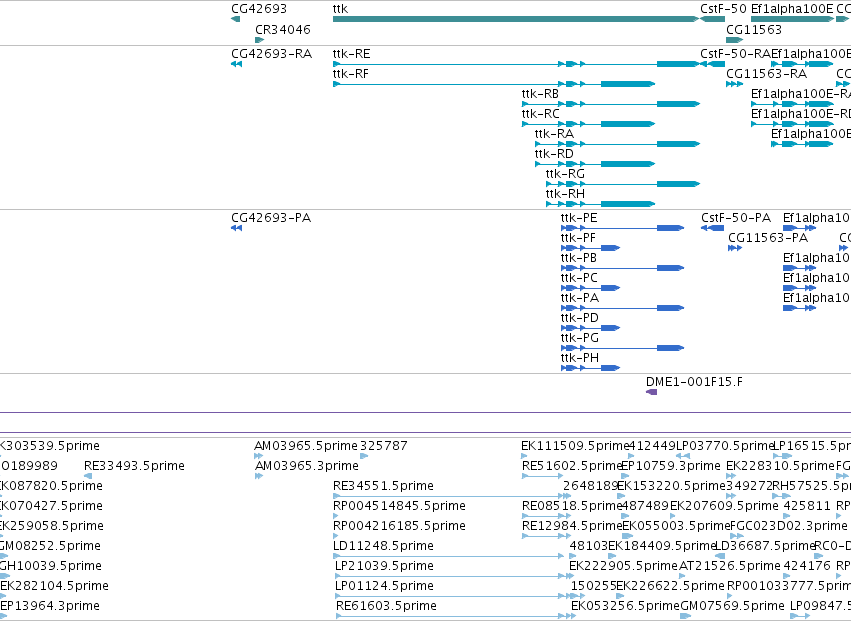Screen dimensions: 851x621
Task: Select the ttk-RG transcript label
Action: [566, 174]
